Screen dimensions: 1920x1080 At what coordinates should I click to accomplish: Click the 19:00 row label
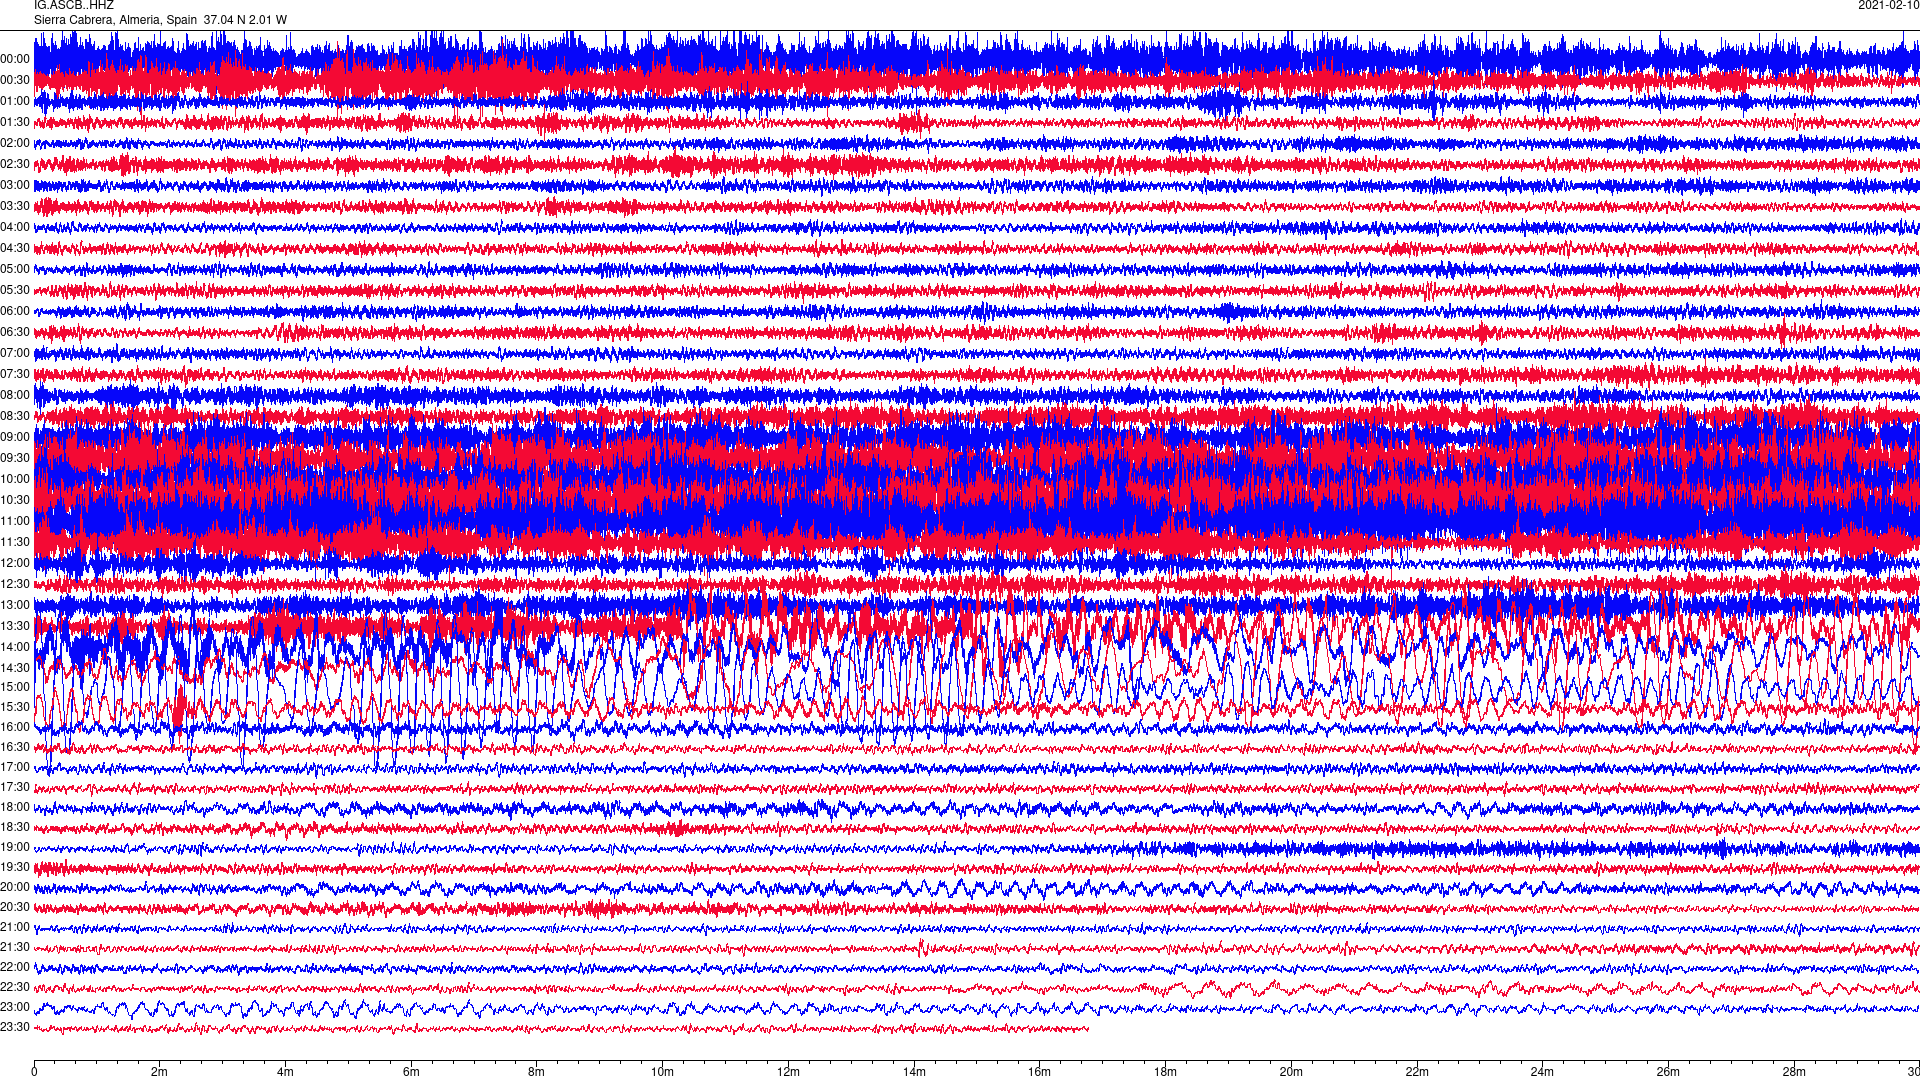[x=15, y=847]
